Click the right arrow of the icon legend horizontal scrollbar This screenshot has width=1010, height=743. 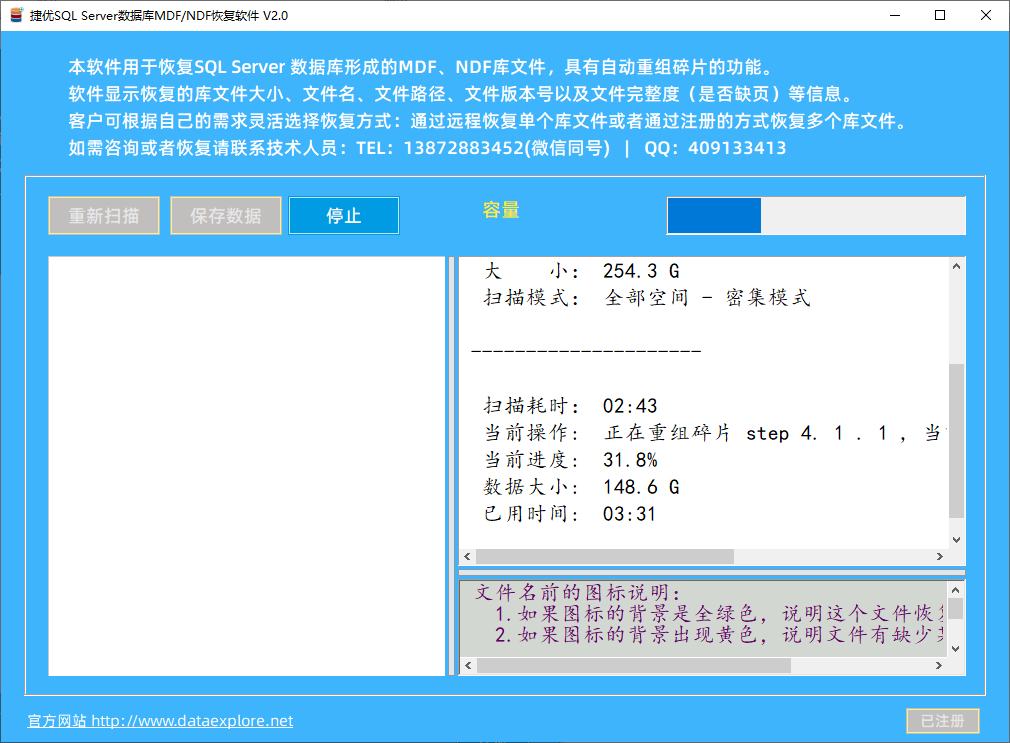(x=939, y=666)
